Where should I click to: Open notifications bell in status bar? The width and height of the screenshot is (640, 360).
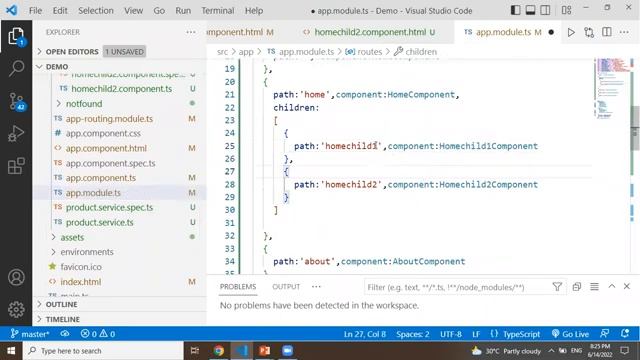point(625,333)
